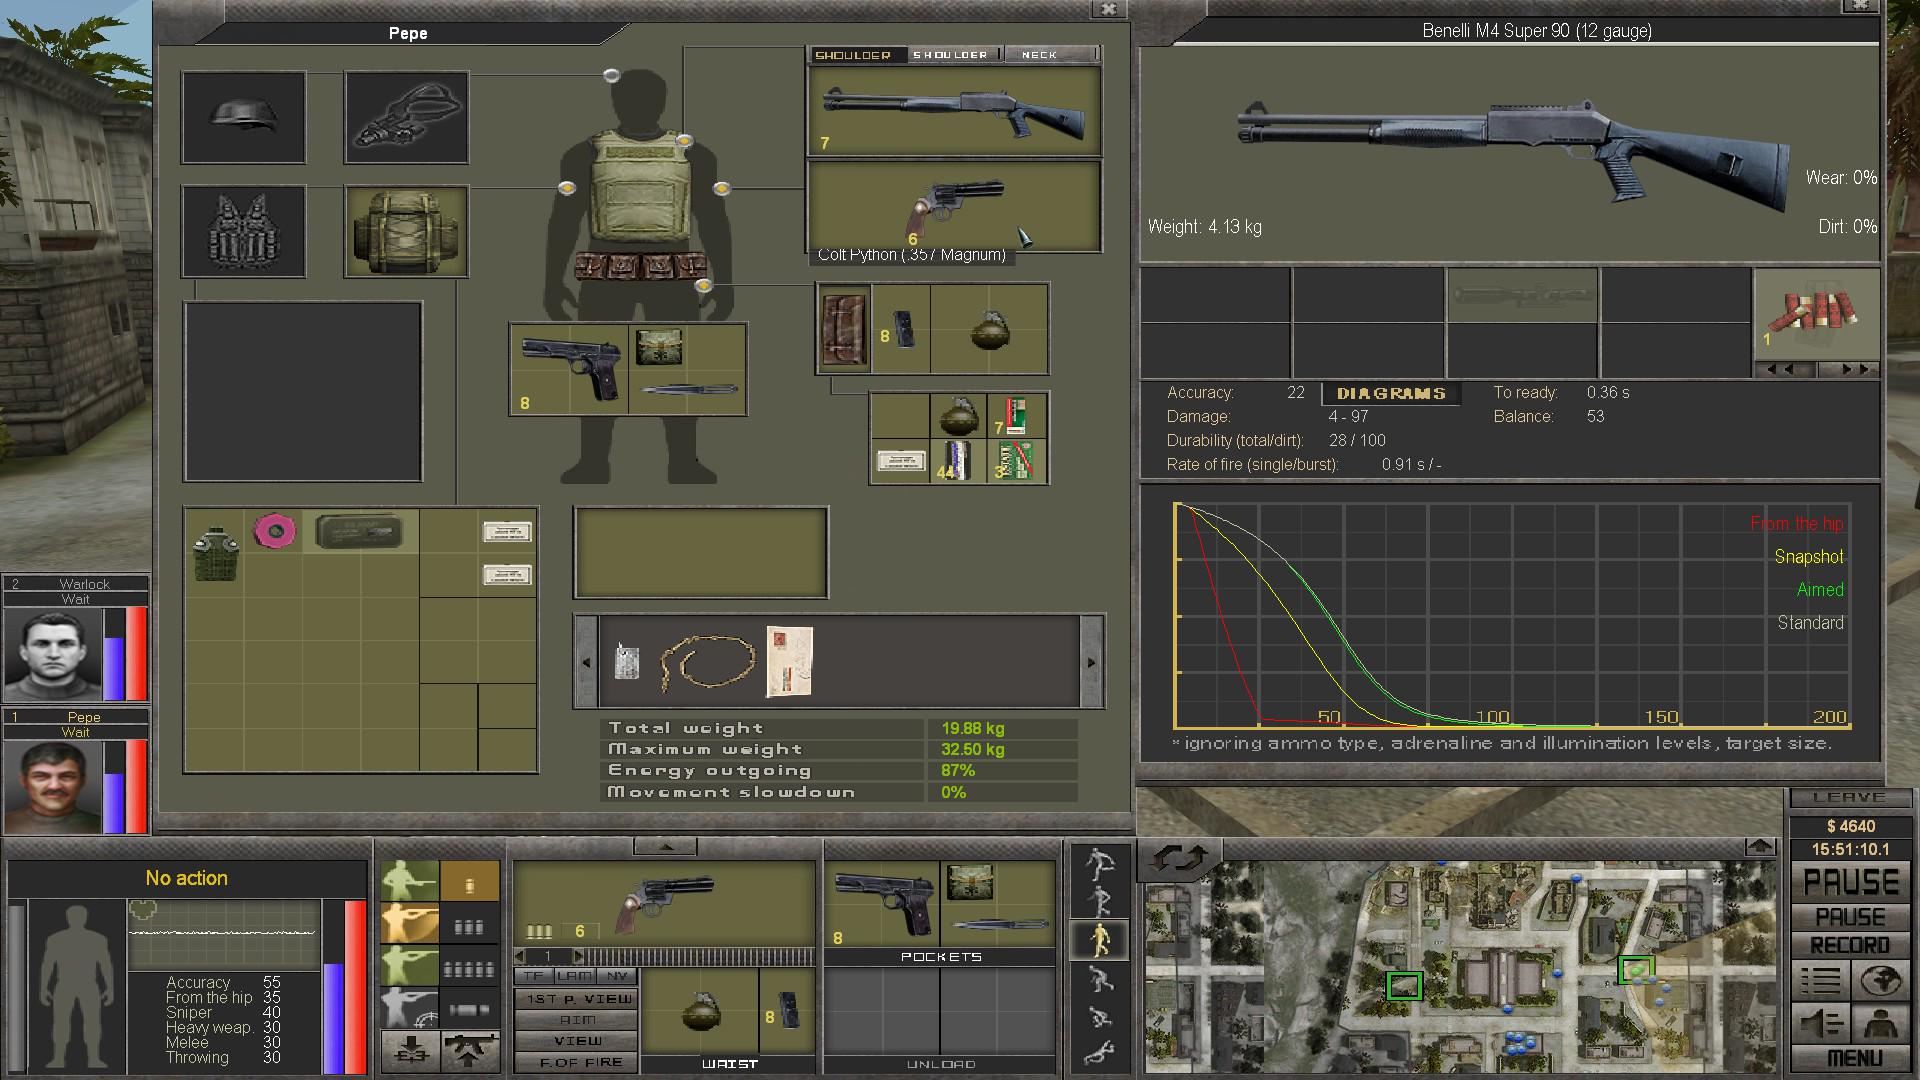The image size is (1920, 1080).
Task: Select the grenade on the belt slot
Action: (x=989, y=329)
